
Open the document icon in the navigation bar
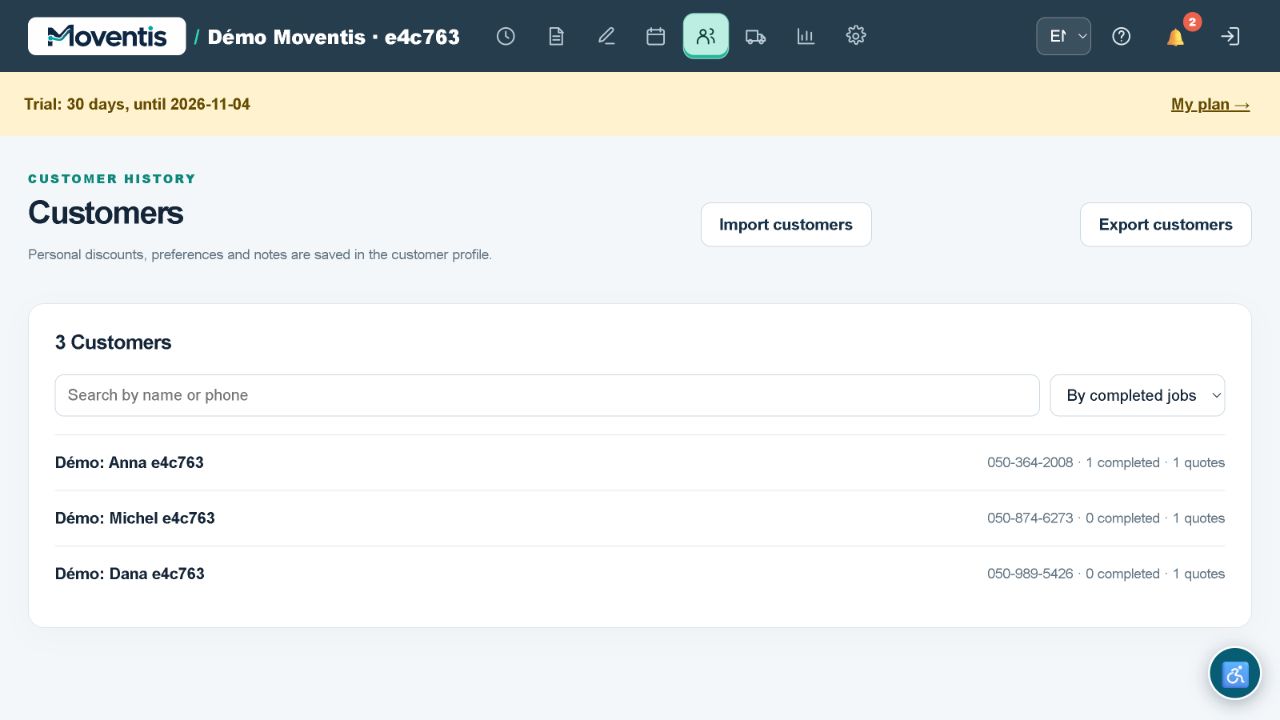[556, 36]
